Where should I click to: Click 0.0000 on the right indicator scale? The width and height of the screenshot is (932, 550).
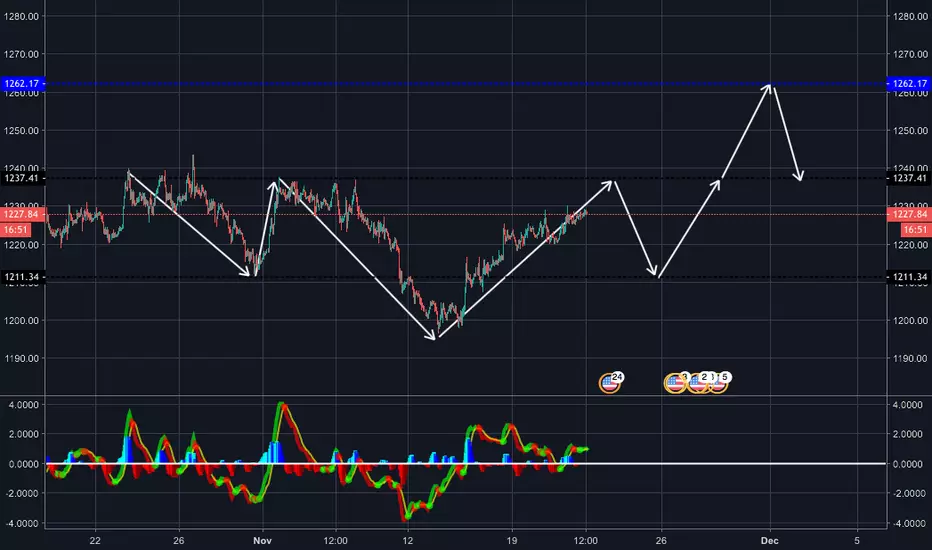908,464
